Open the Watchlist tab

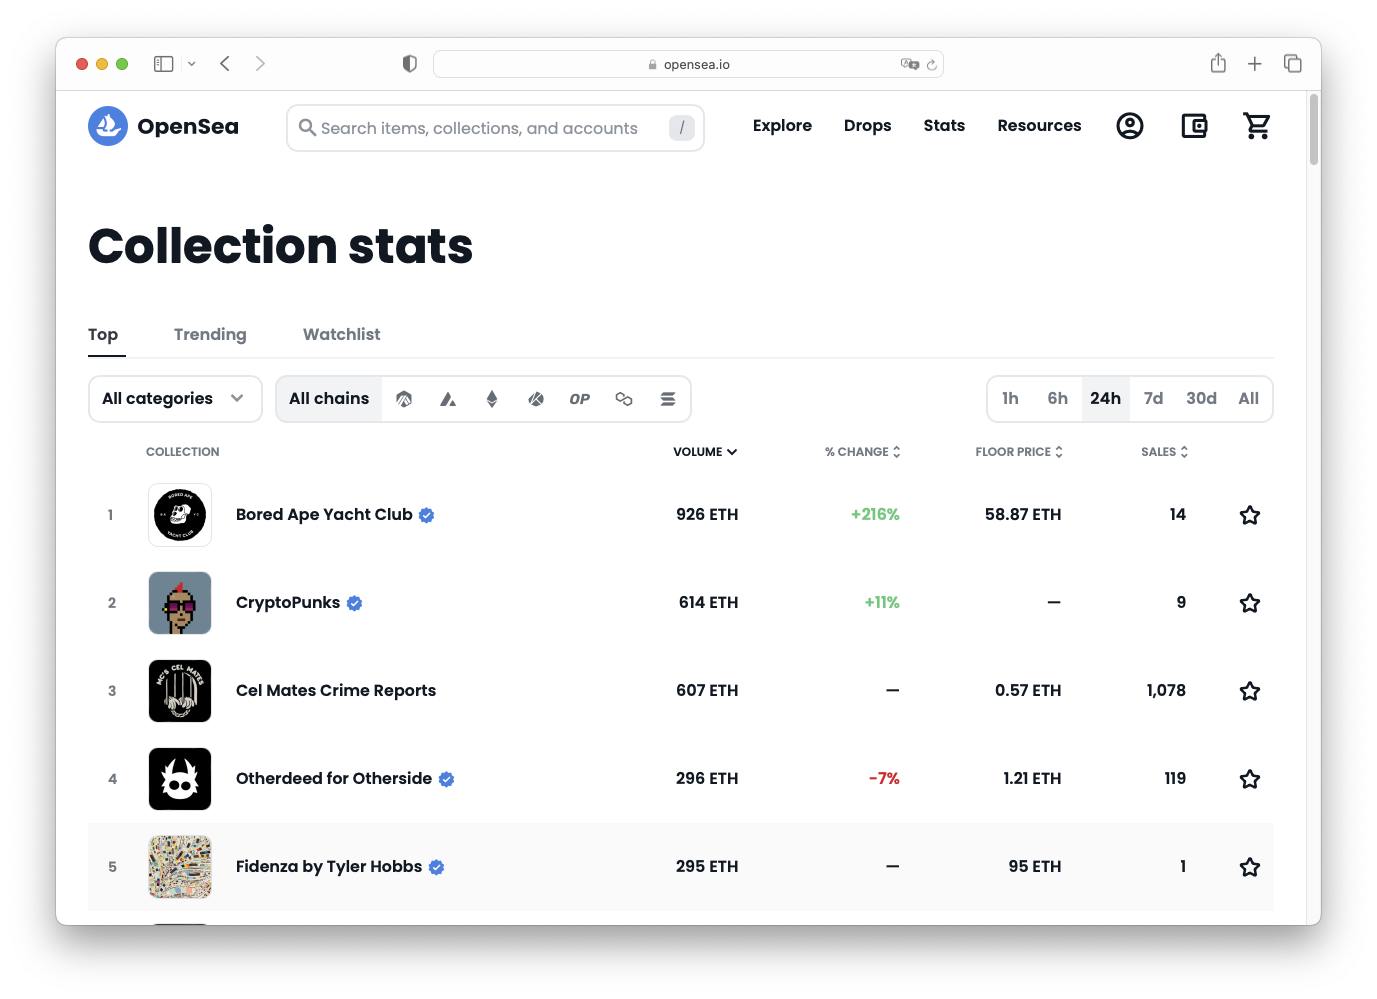pos(341,335)
